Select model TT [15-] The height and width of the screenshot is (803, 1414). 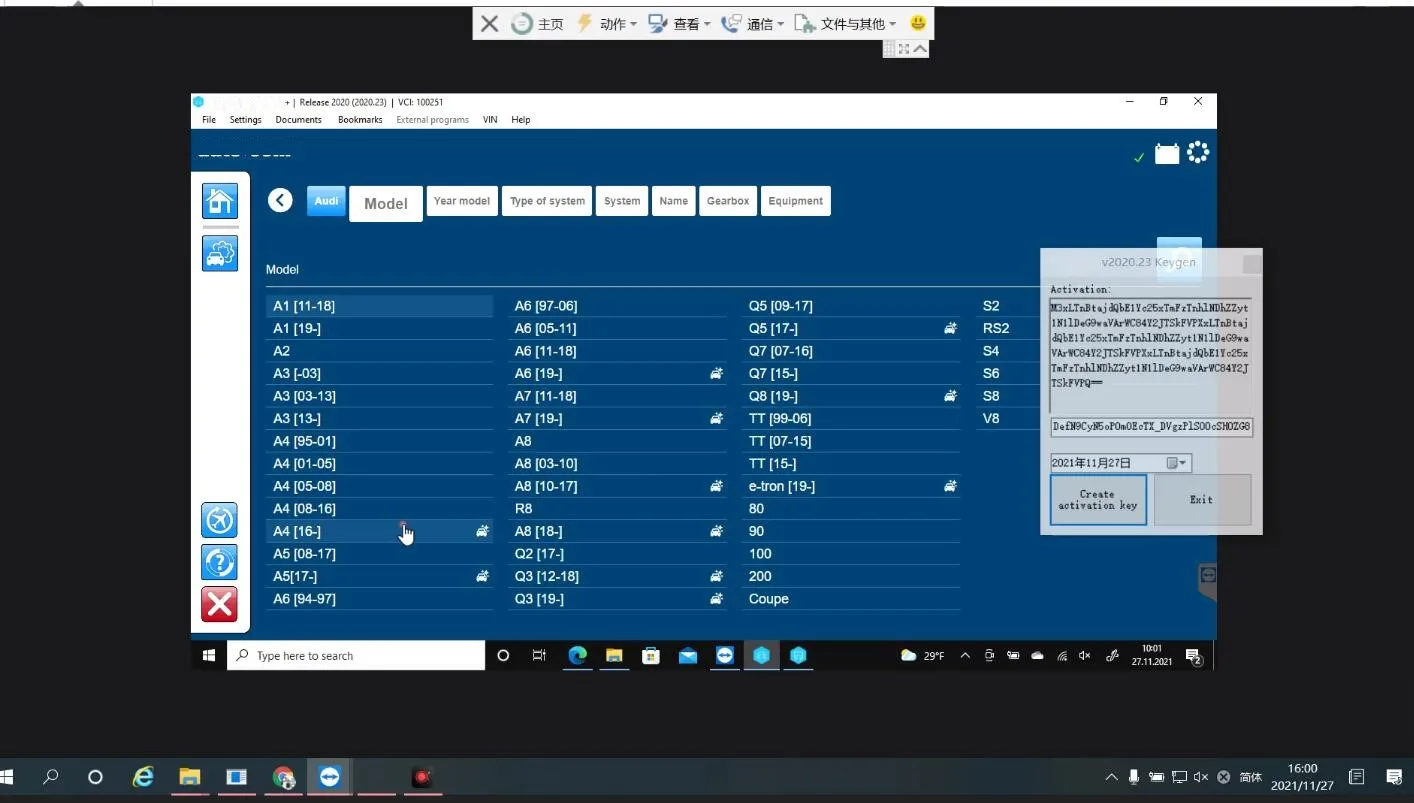point(851,463)
